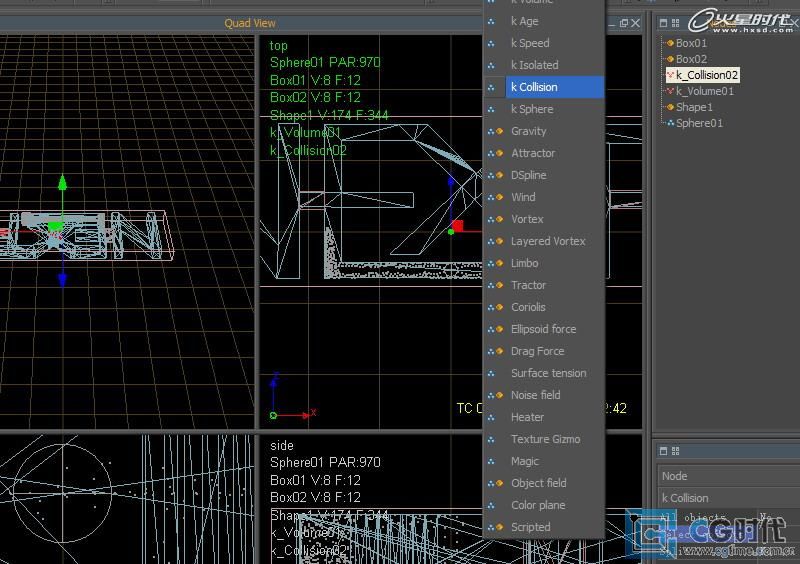Click the Quad View title label
Image resolution: width=800 pixels, height=564 pixels.
click(x=250, y=23)
